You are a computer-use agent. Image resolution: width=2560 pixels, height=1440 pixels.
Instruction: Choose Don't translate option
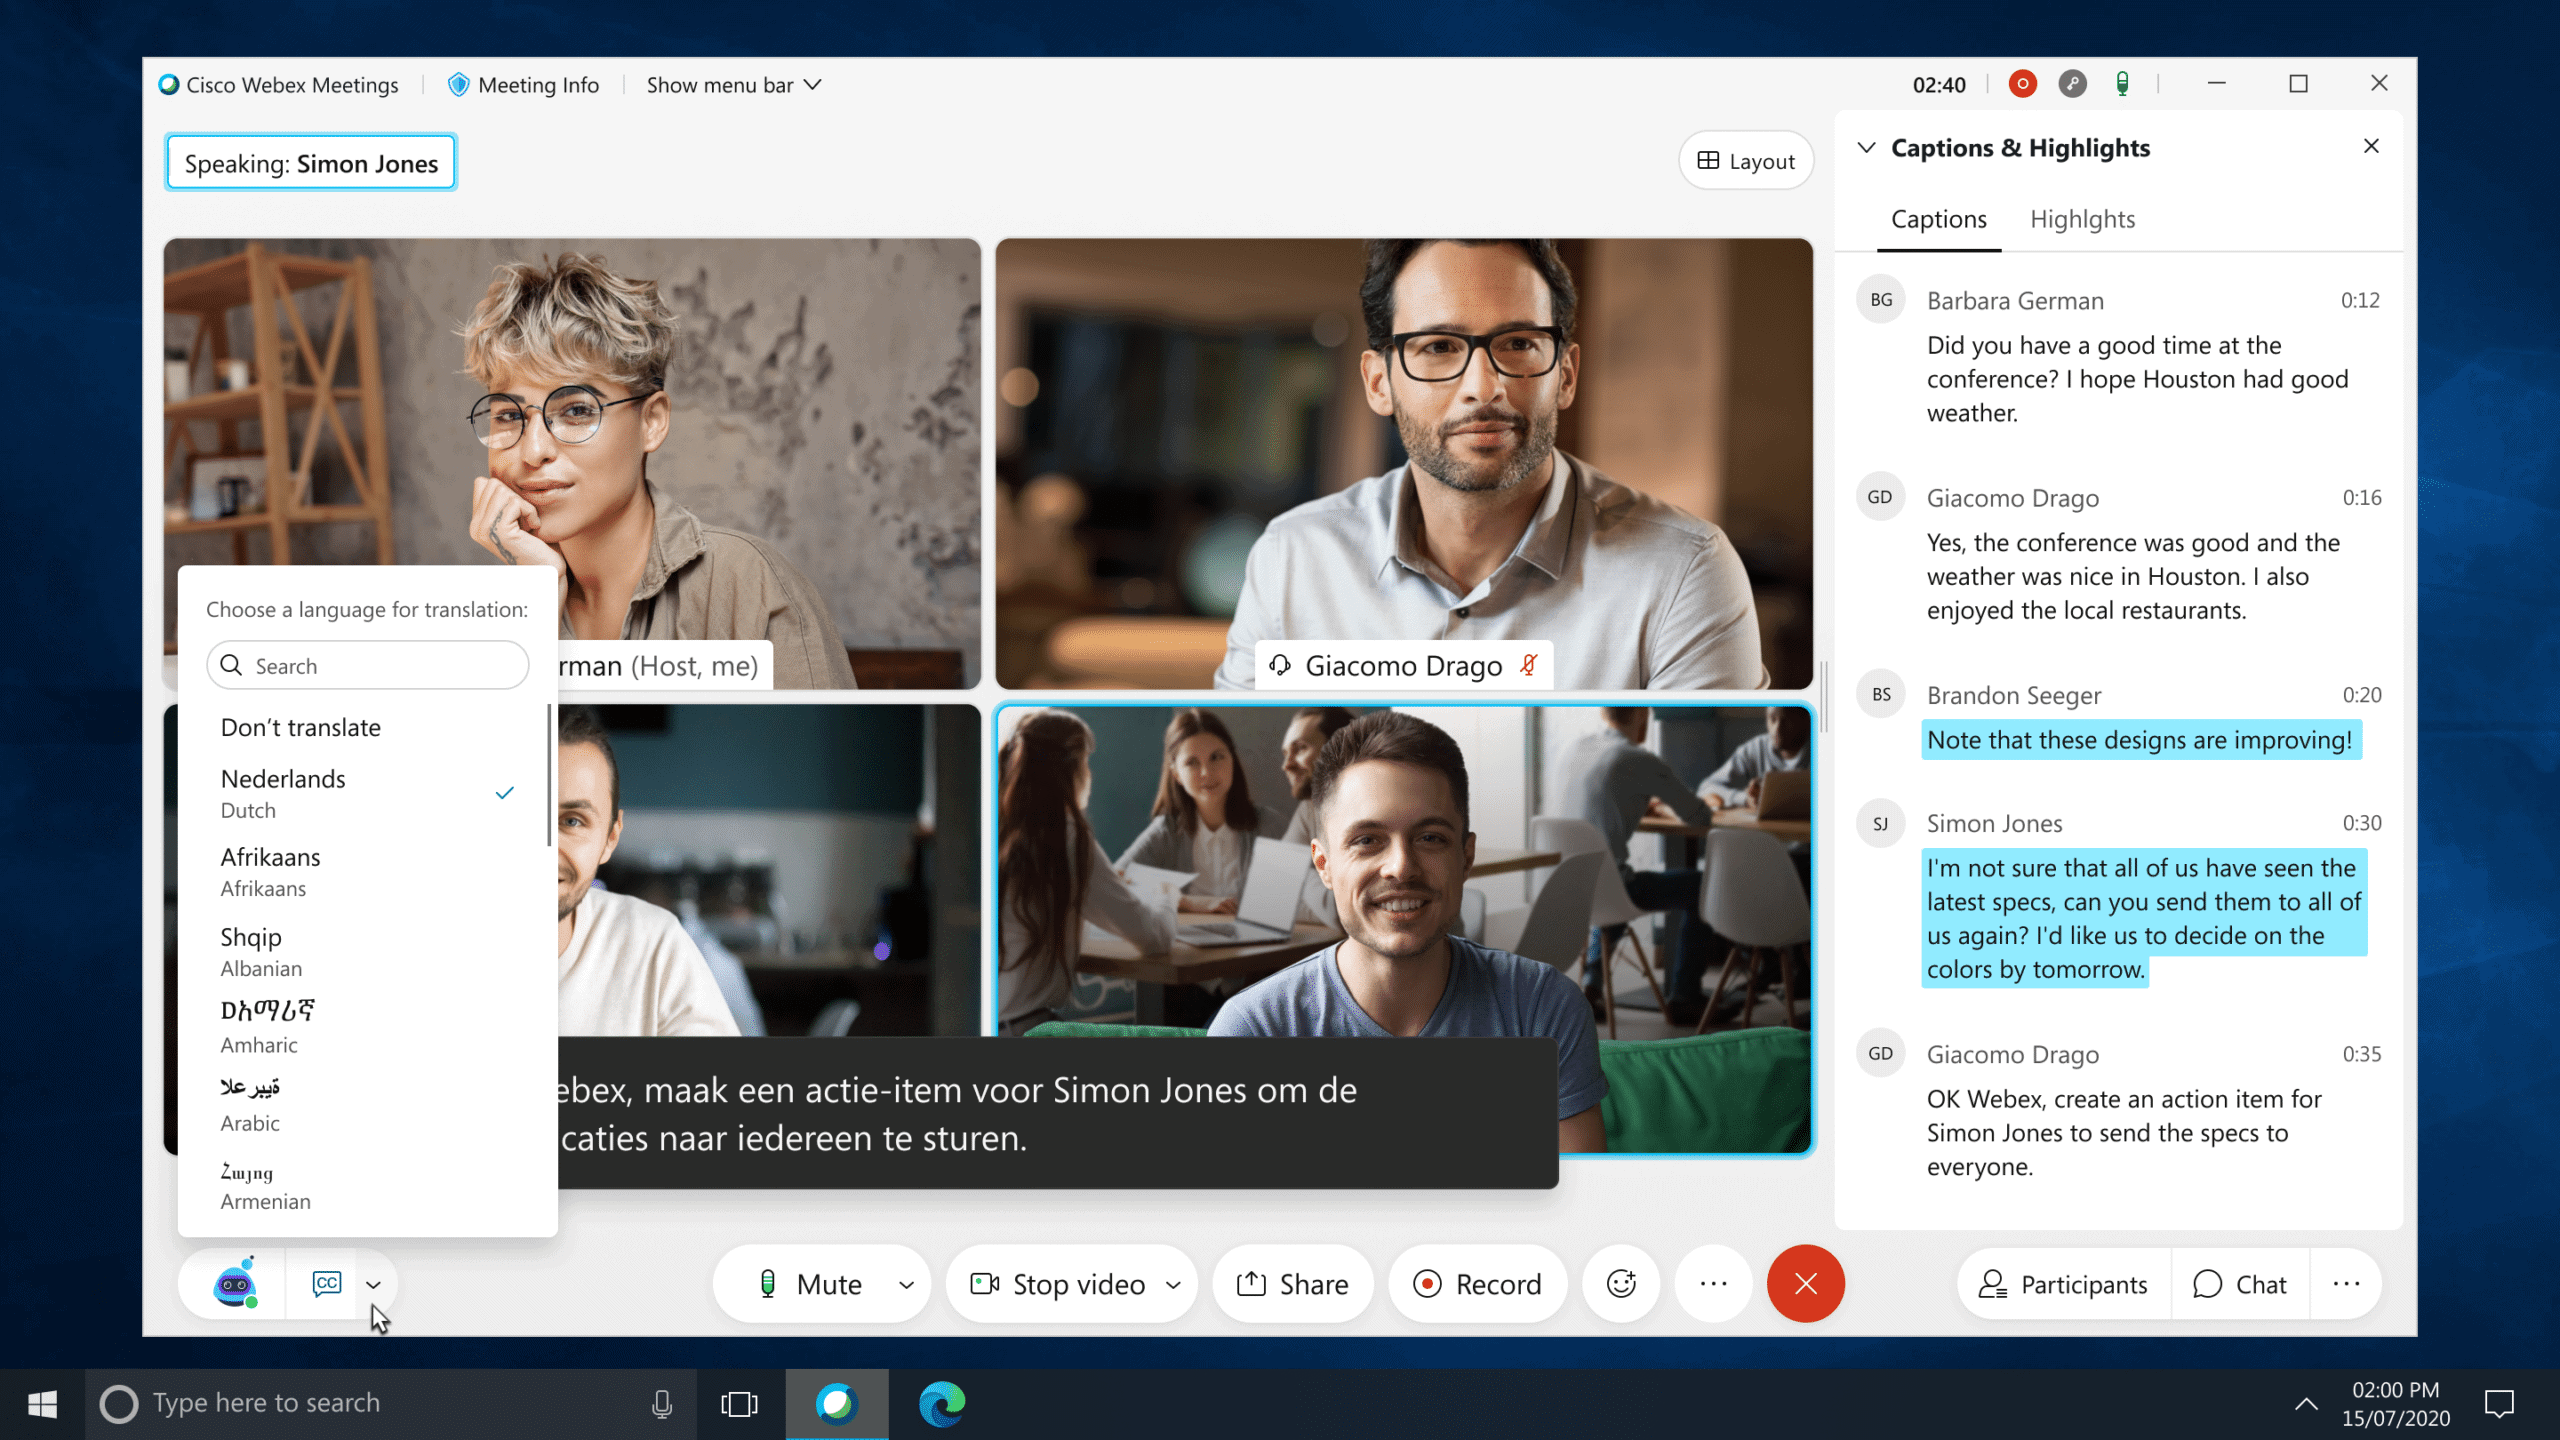pyautogui.click(x=300, y=727)
